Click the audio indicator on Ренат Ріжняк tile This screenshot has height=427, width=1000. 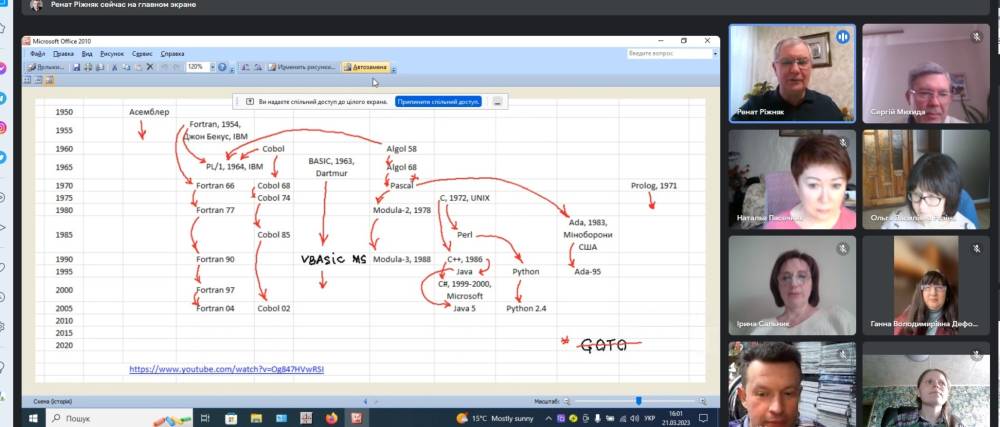(x=843, y=36)
